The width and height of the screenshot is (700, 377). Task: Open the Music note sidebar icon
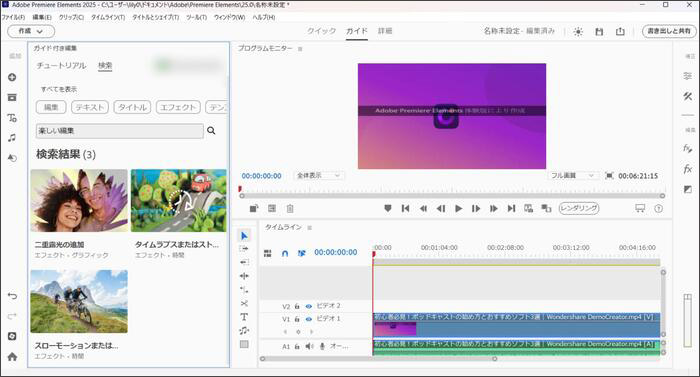(12, 138)
